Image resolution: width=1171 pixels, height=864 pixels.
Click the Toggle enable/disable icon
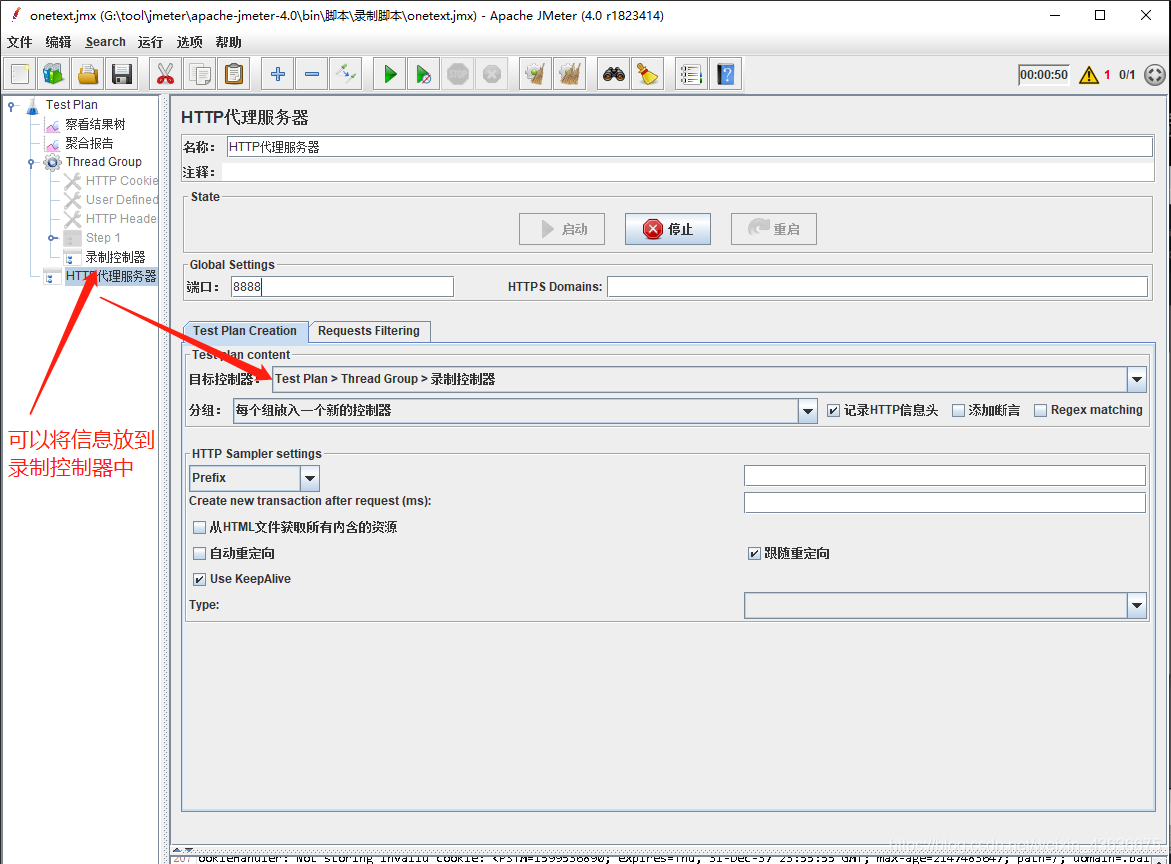click(x=346, y=74)
